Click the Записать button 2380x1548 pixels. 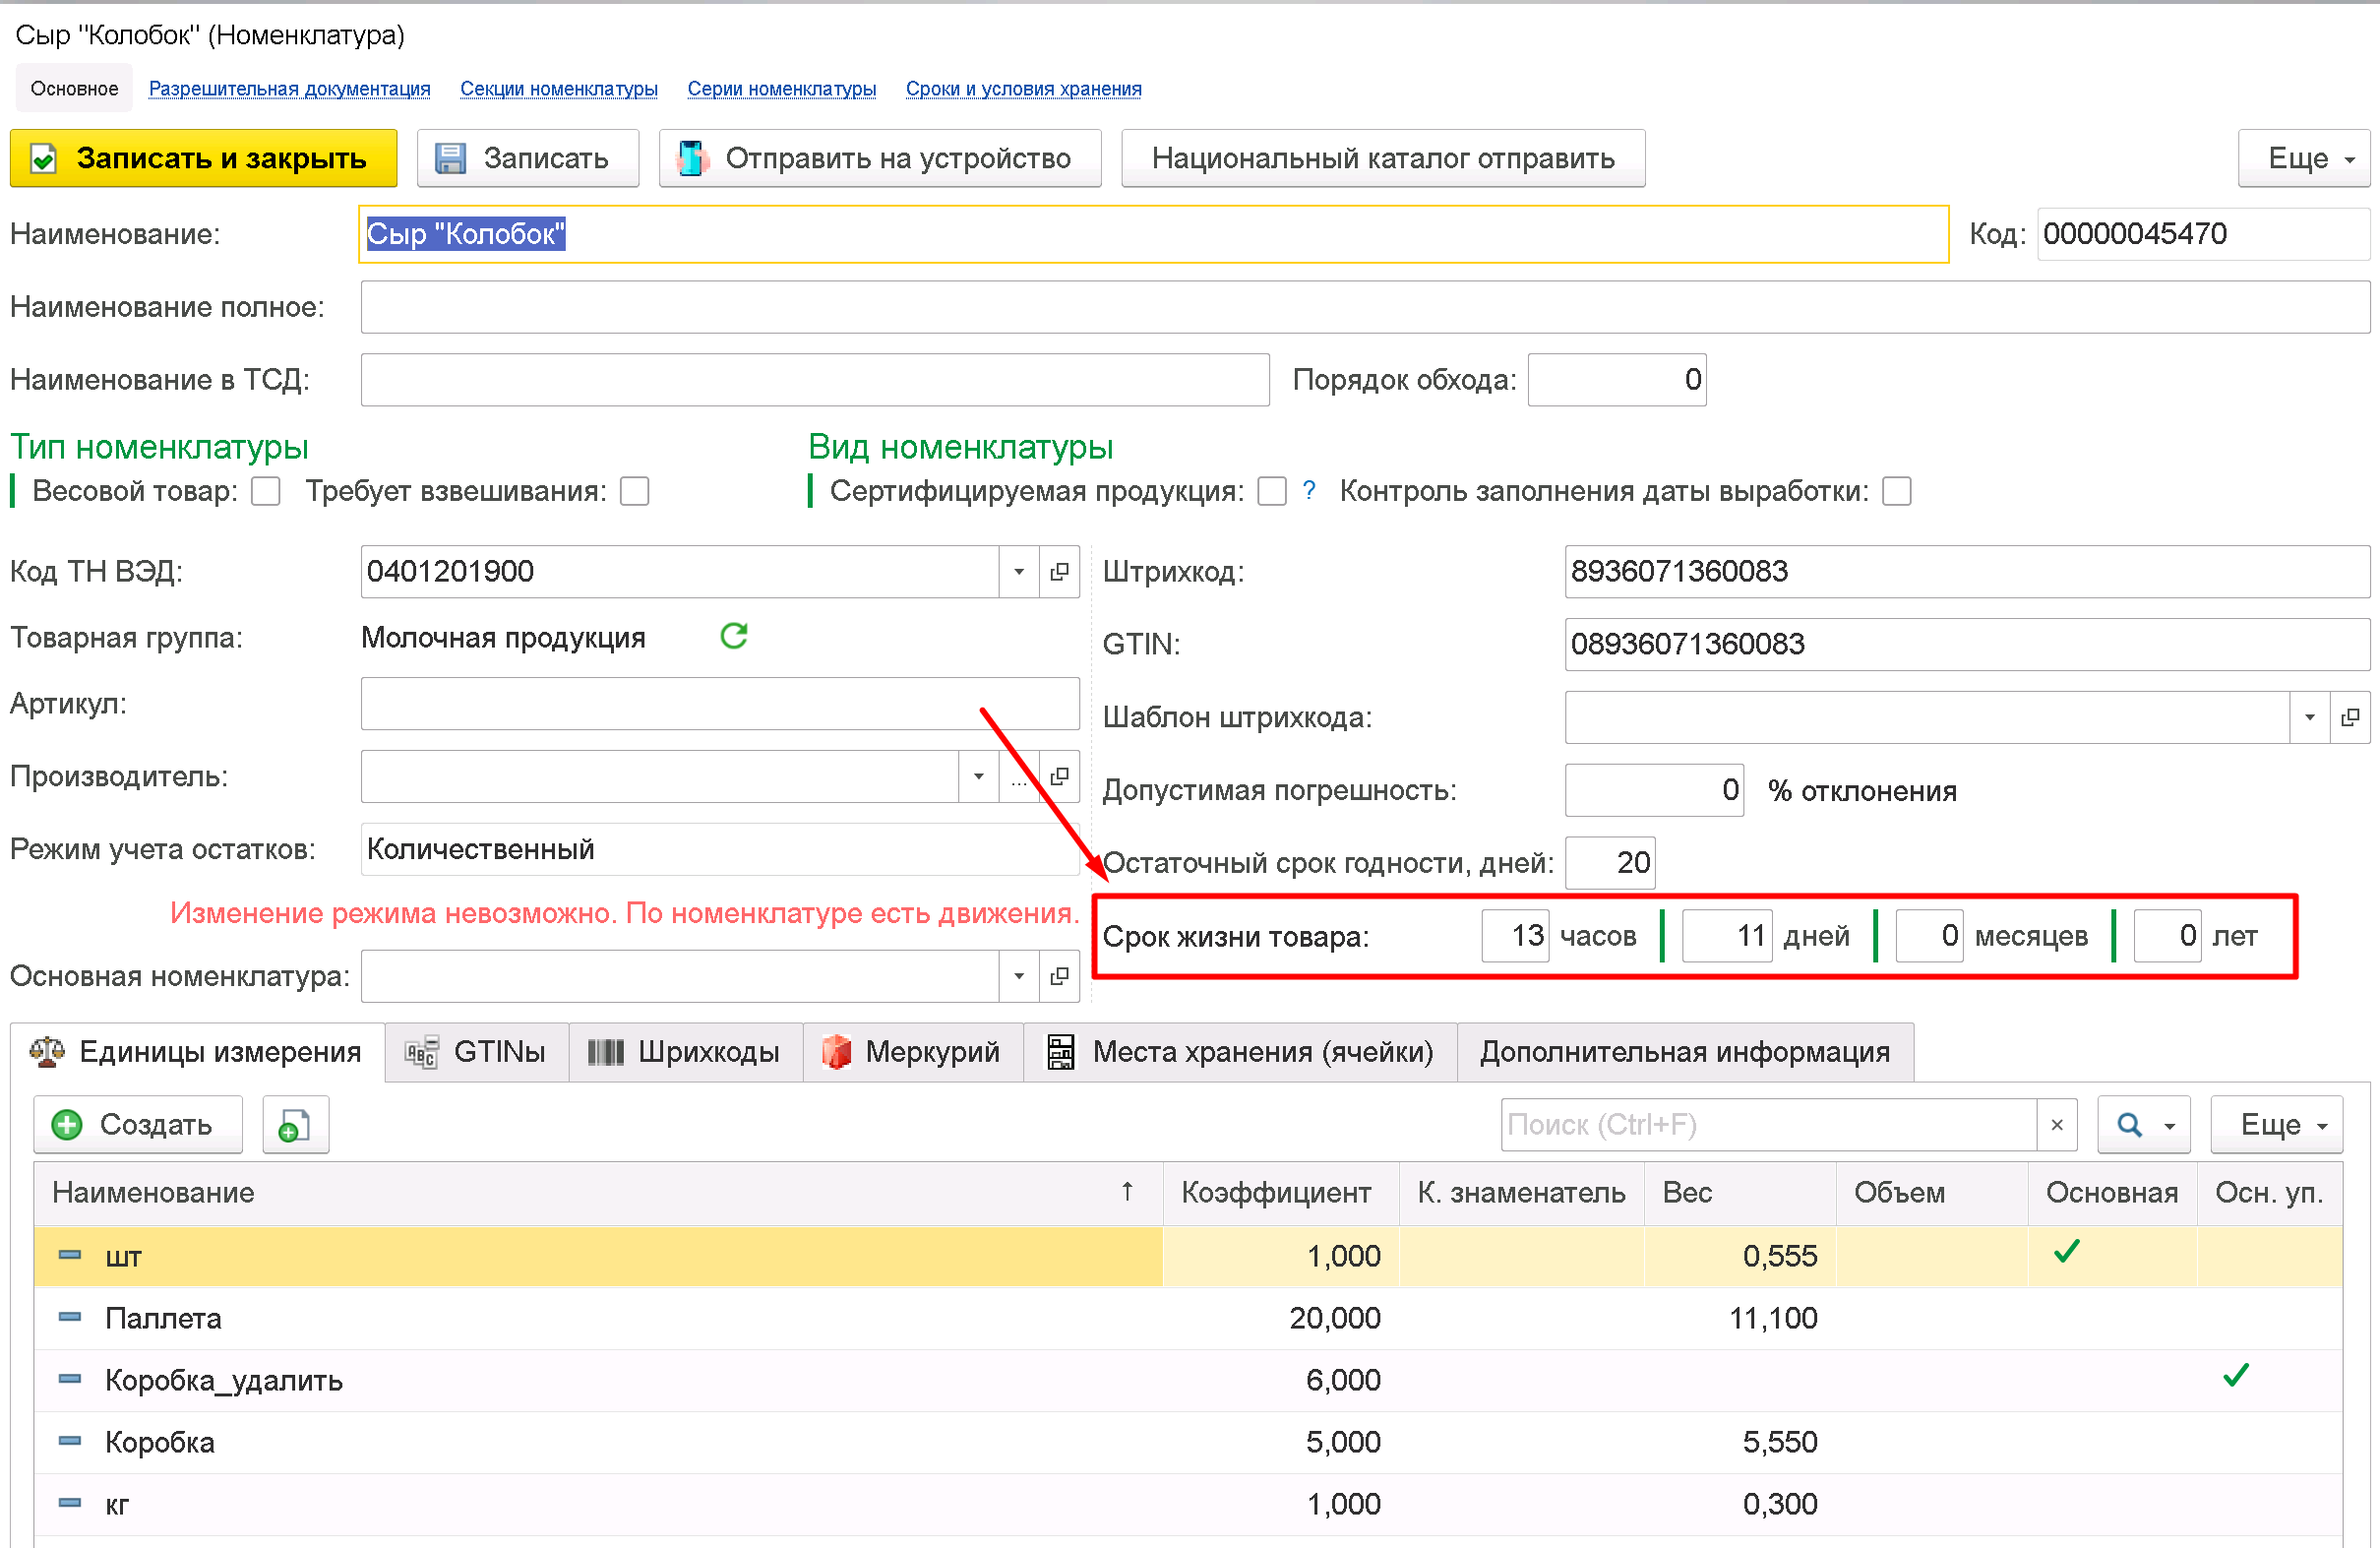[527, 158]
